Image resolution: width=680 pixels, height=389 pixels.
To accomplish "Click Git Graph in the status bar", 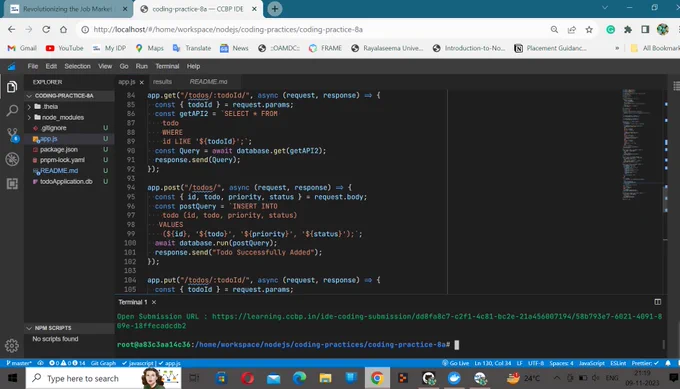I will pyautogui.click(x=103, y=363).
